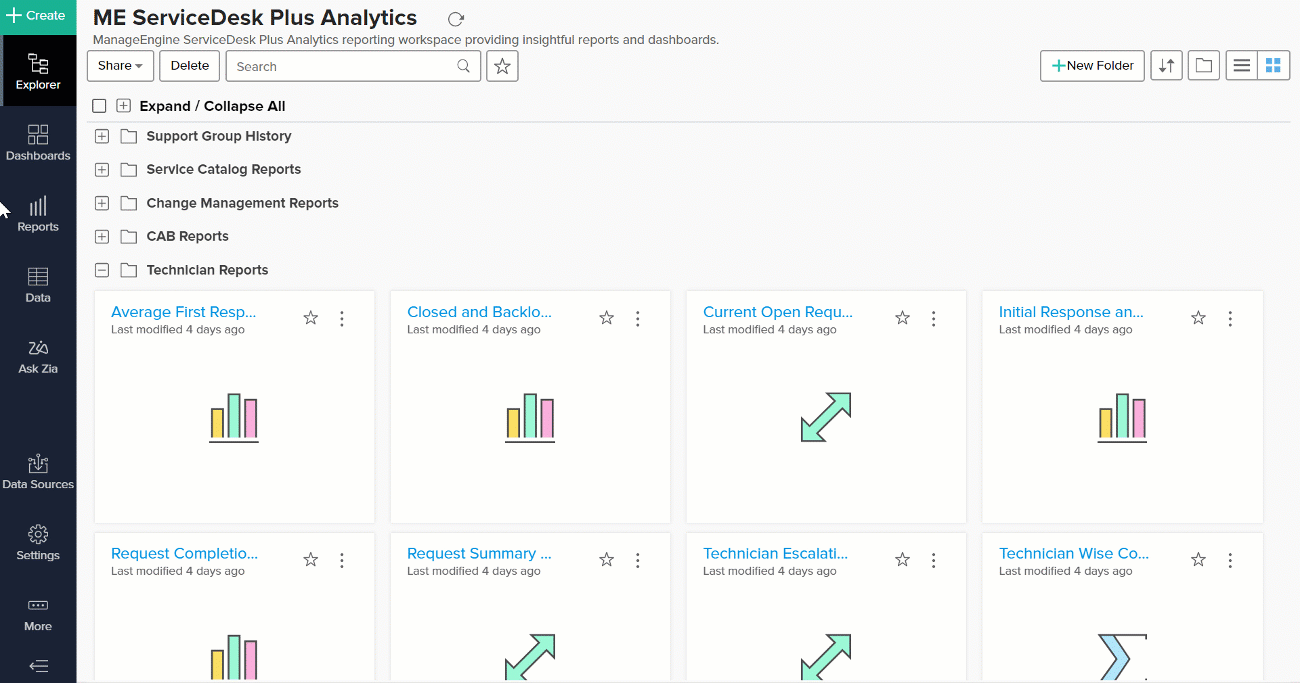This screenshot has width=1300, height=683.
Task: Click the New Folder button
Action: coord(1092,66)
